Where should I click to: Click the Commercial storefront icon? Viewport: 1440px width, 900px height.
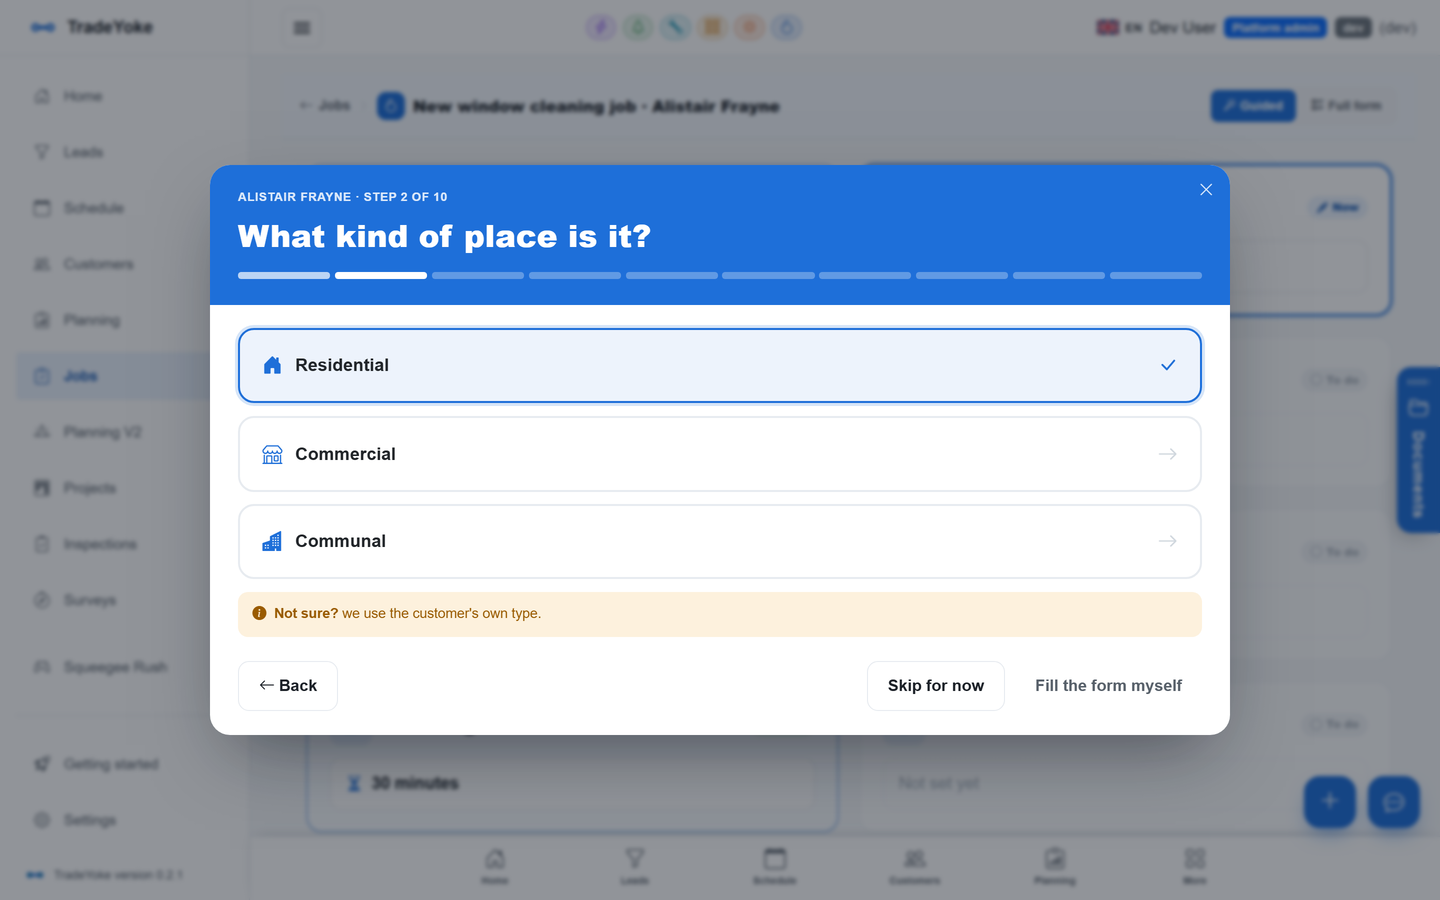click(272, 454)
